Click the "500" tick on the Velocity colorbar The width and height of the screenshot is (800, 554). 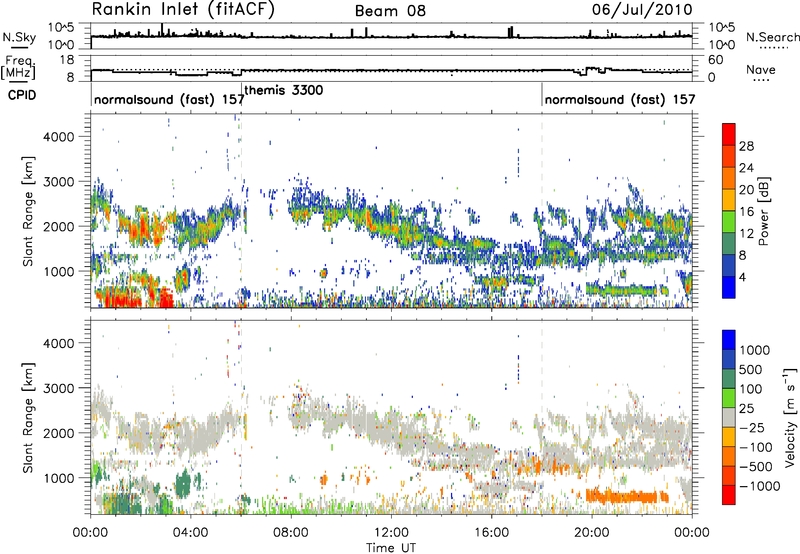(751, 369)
